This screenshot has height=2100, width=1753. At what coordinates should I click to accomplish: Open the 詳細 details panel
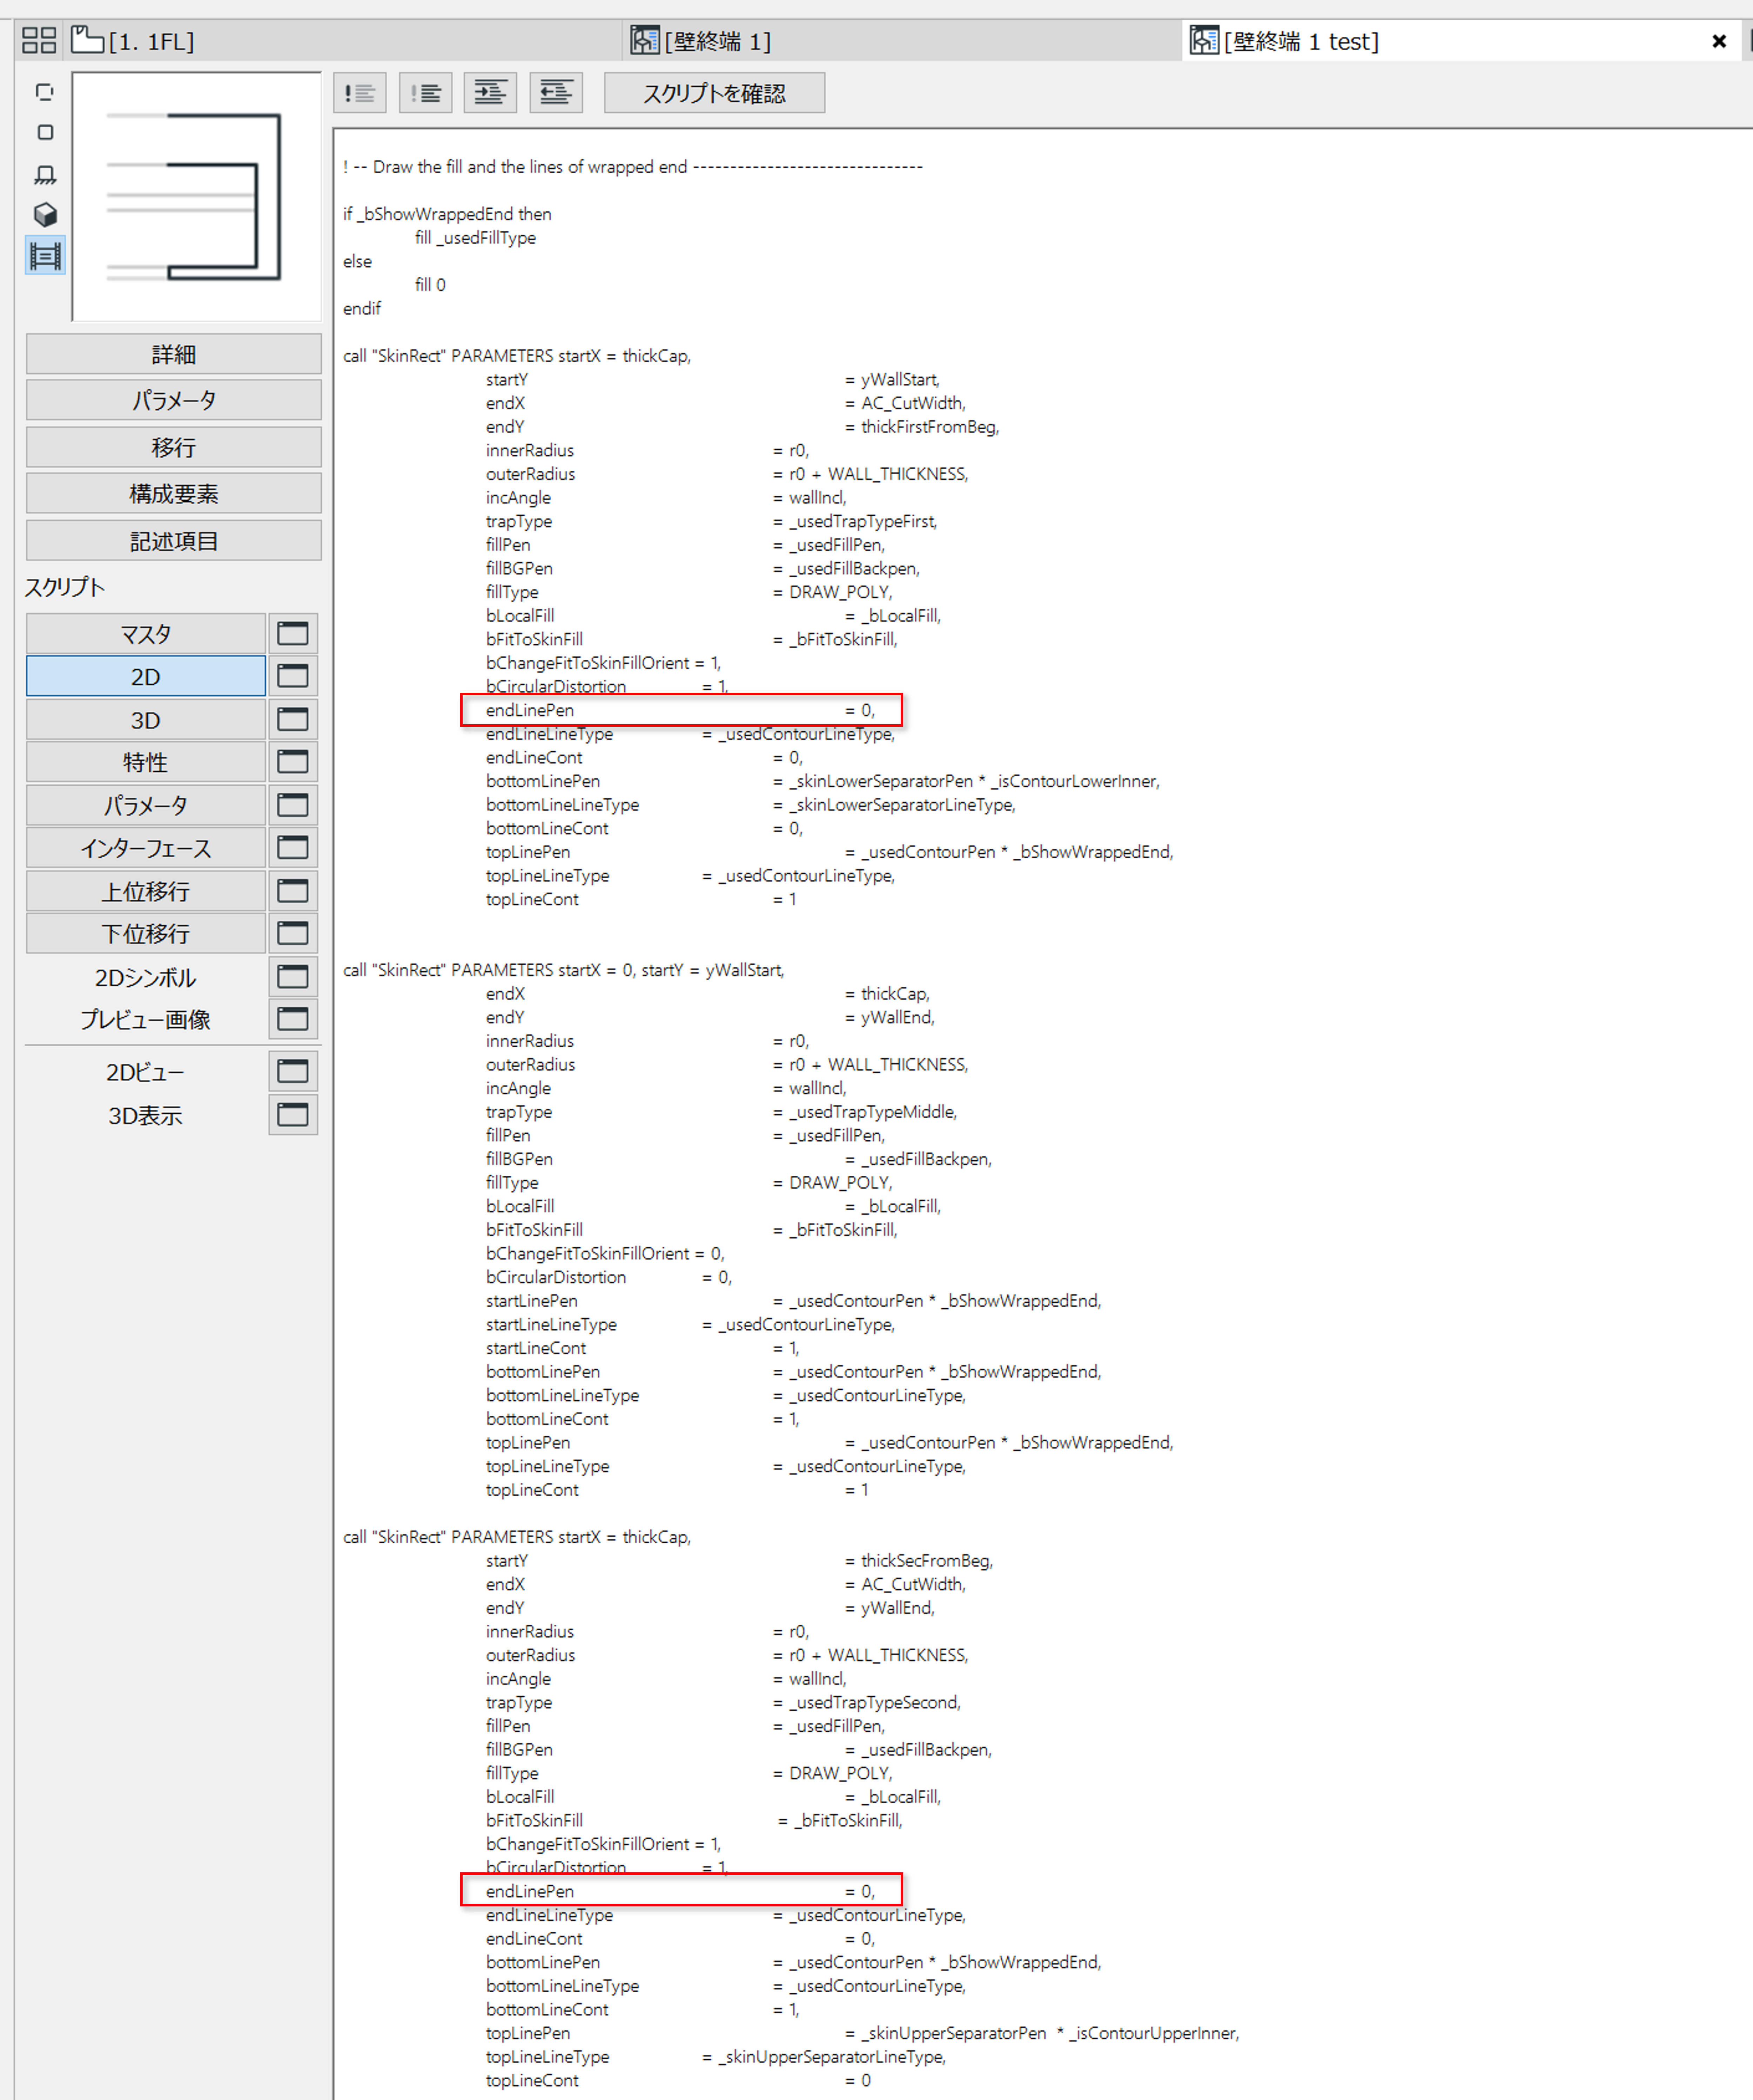click(174, 354)
